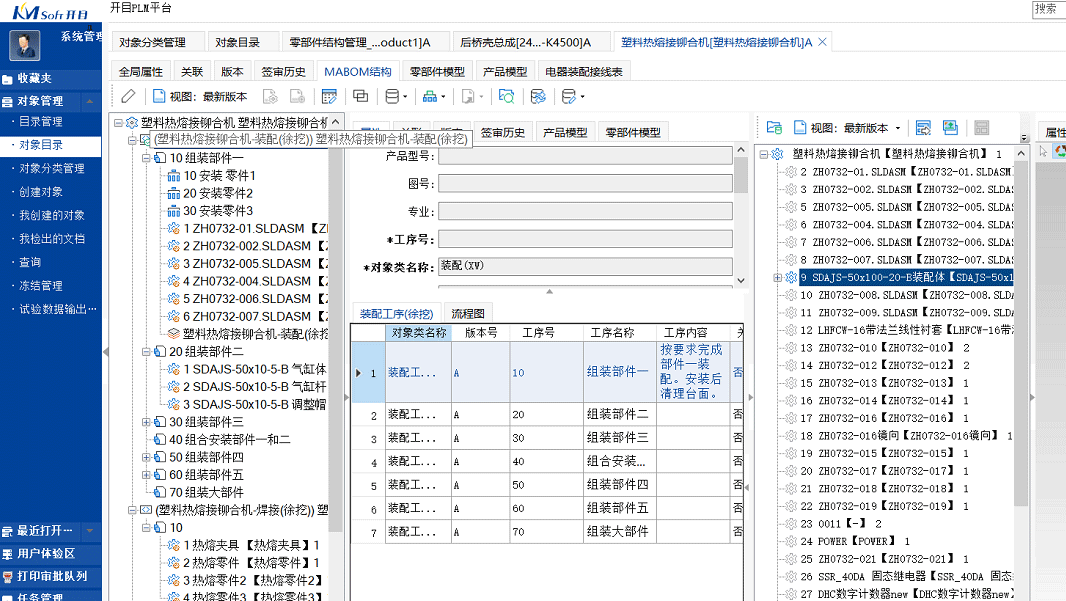The width and height of the screenshot is (1066, 601).
Task: Open the 属性 panel on the right edge
Action: tap(1057, 131)
